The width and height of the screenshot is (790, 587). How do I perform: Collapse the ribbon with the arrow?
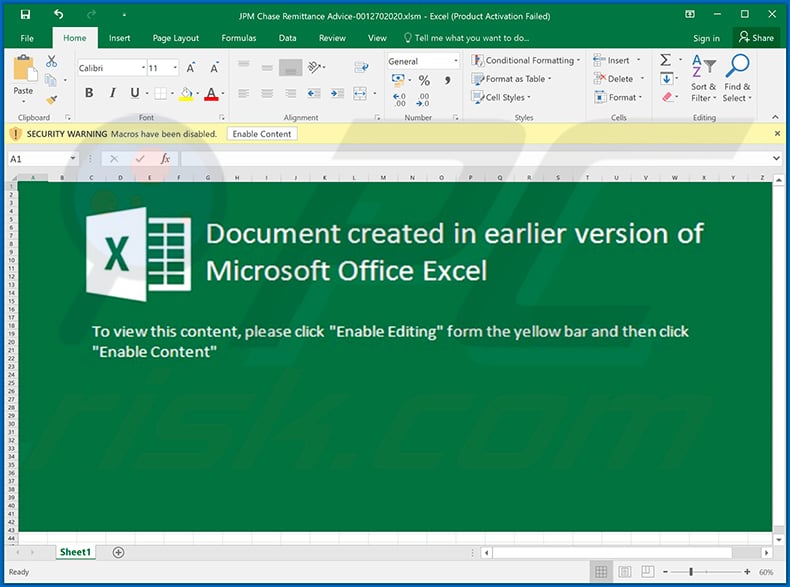coord(775,117)
